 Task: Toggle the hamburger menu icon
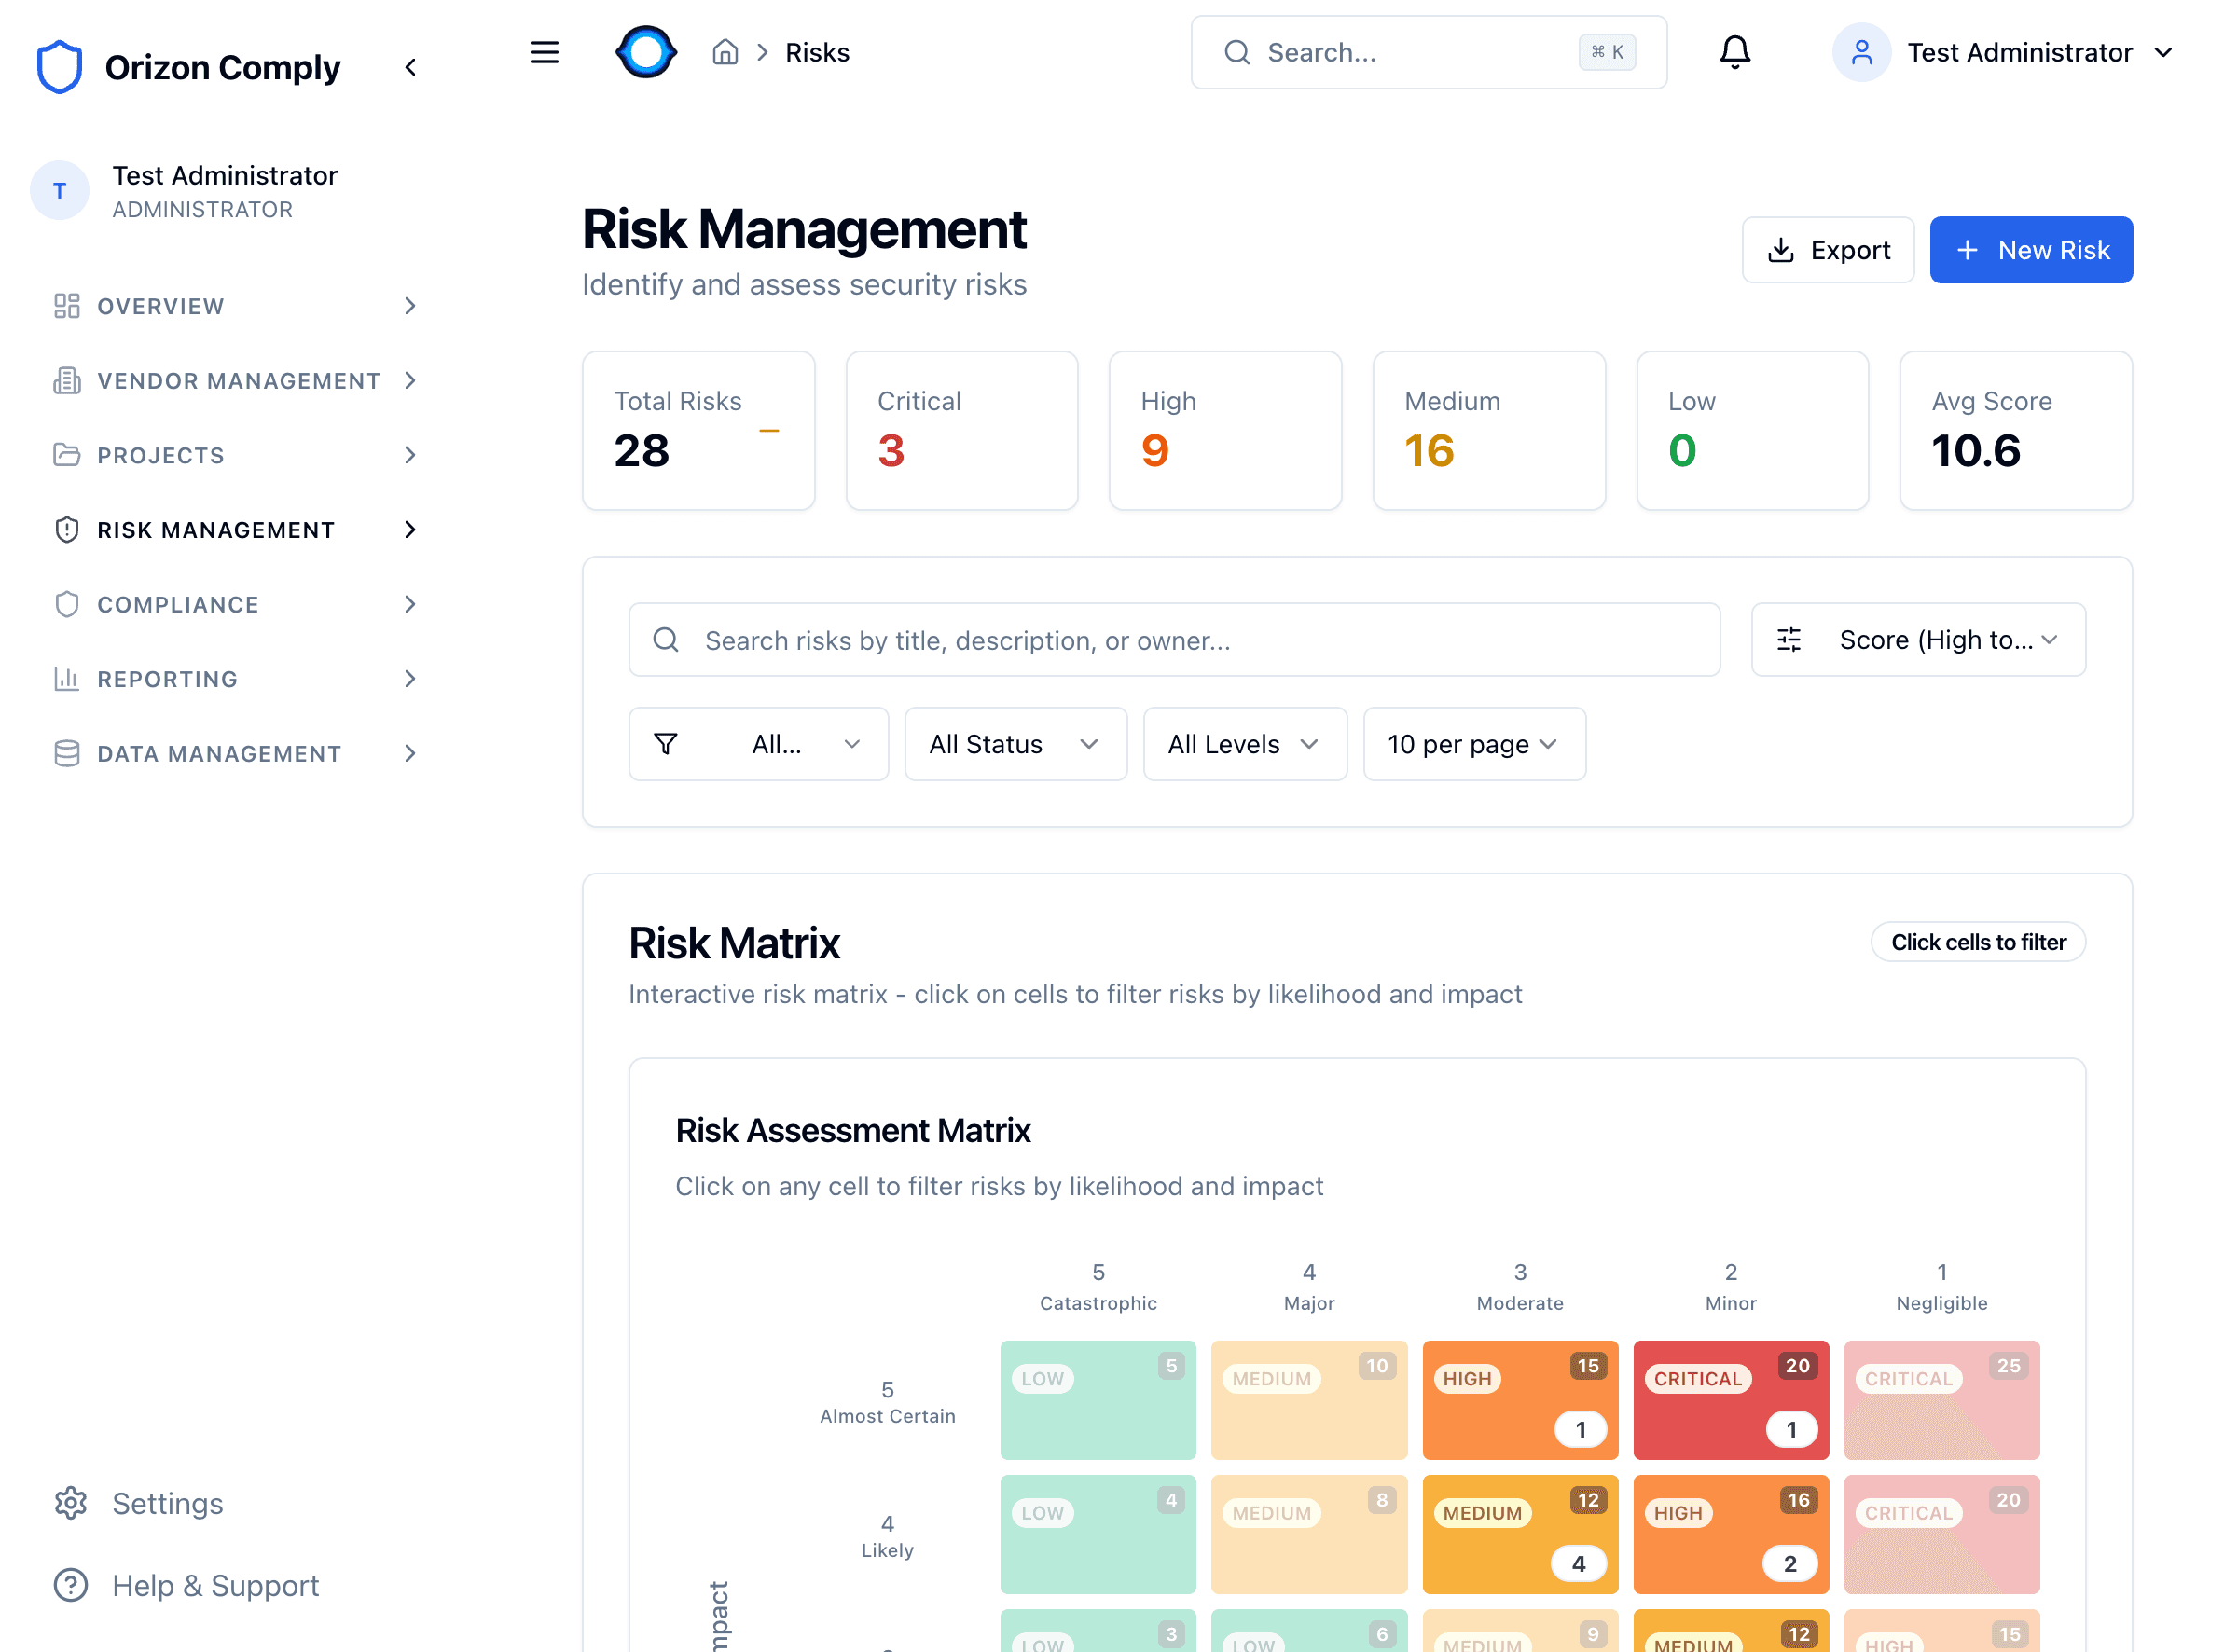(x=544, y=52)
